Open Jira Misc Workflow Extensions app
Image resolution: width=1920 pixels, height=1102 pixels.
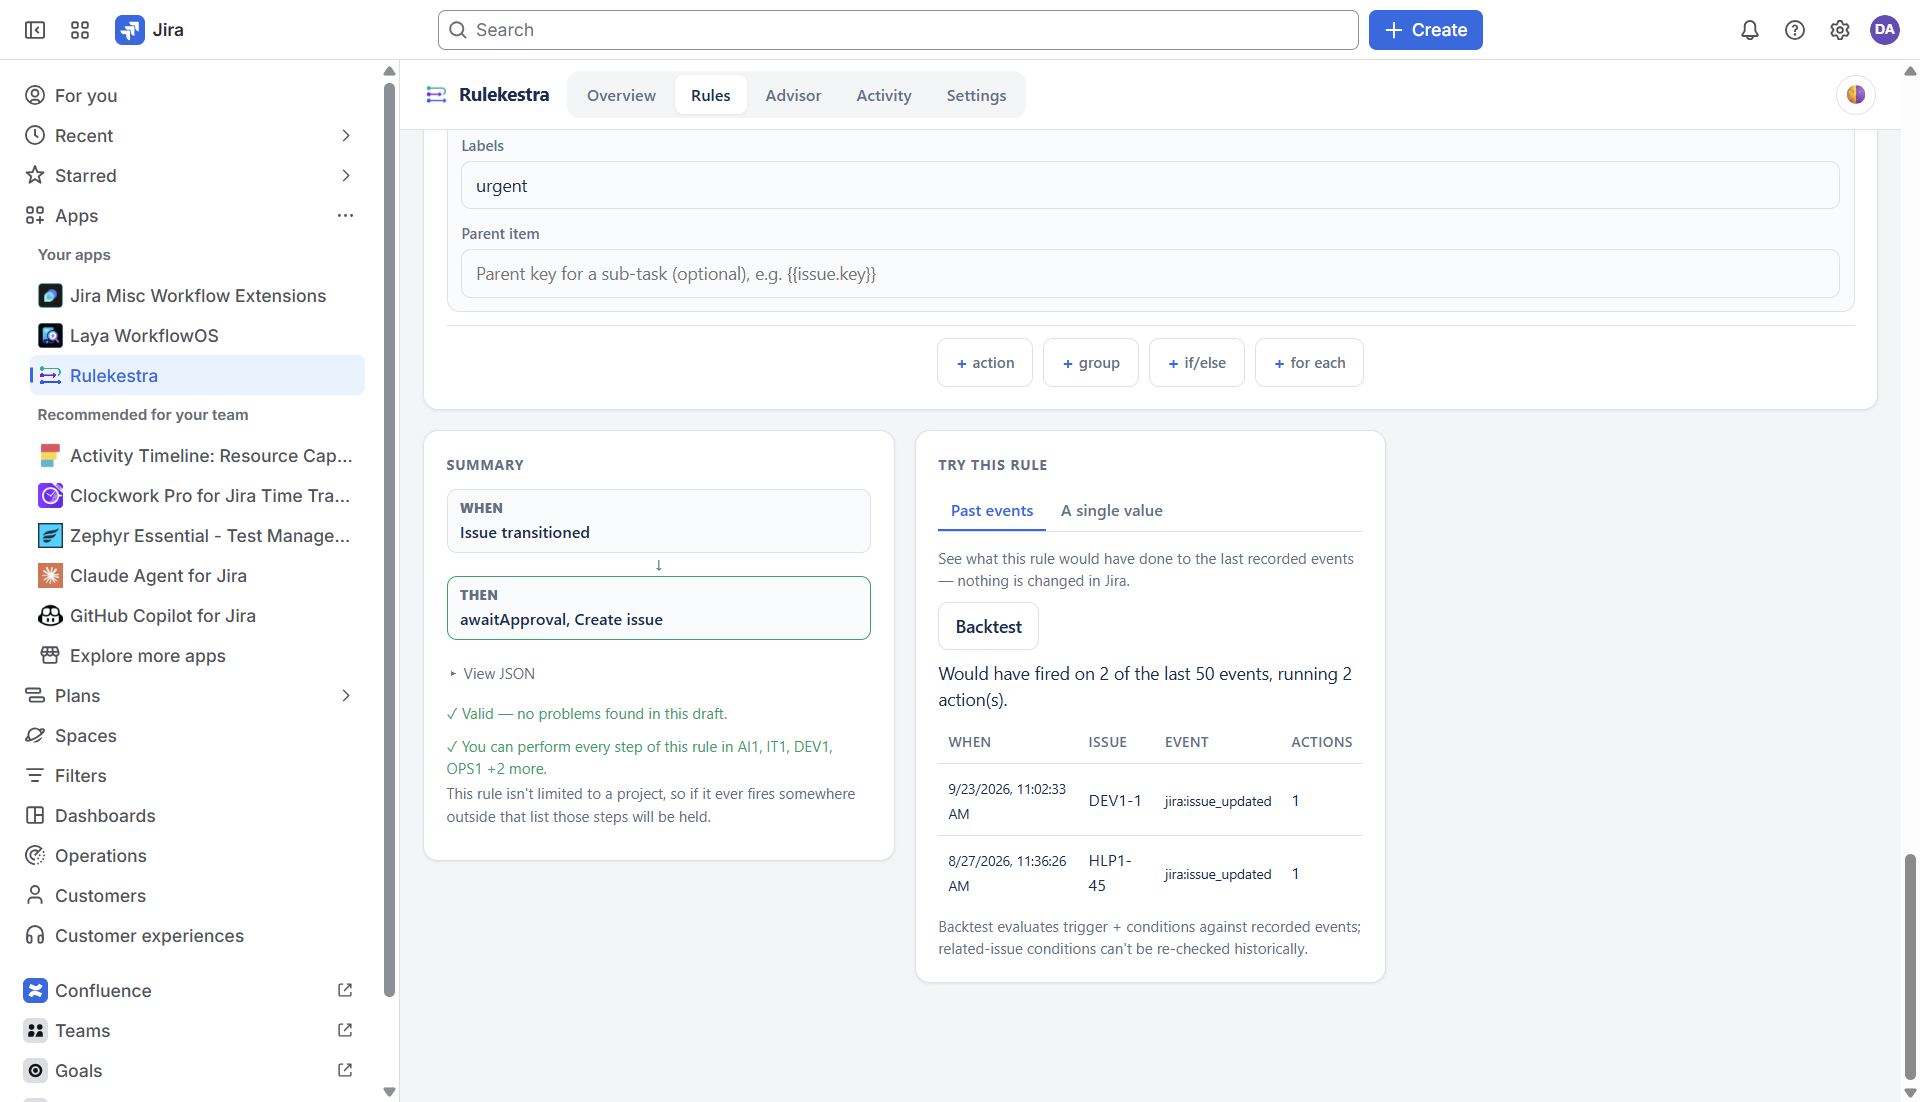point(197,296)
